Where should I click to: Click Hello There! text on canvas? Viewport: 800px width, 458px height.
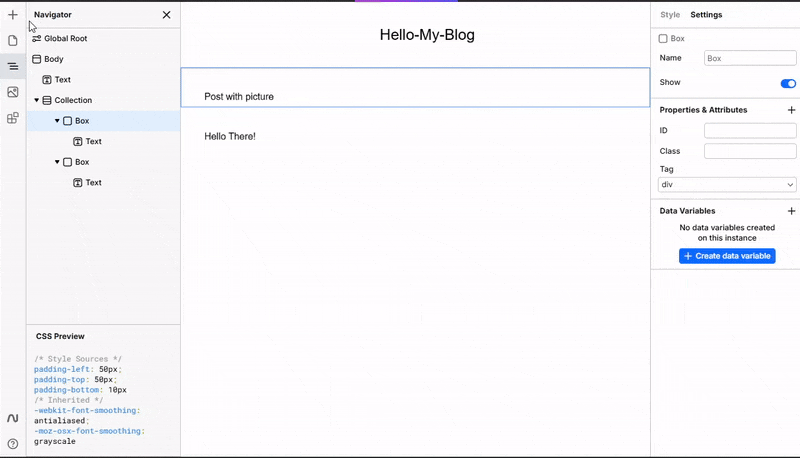(230, 136)
